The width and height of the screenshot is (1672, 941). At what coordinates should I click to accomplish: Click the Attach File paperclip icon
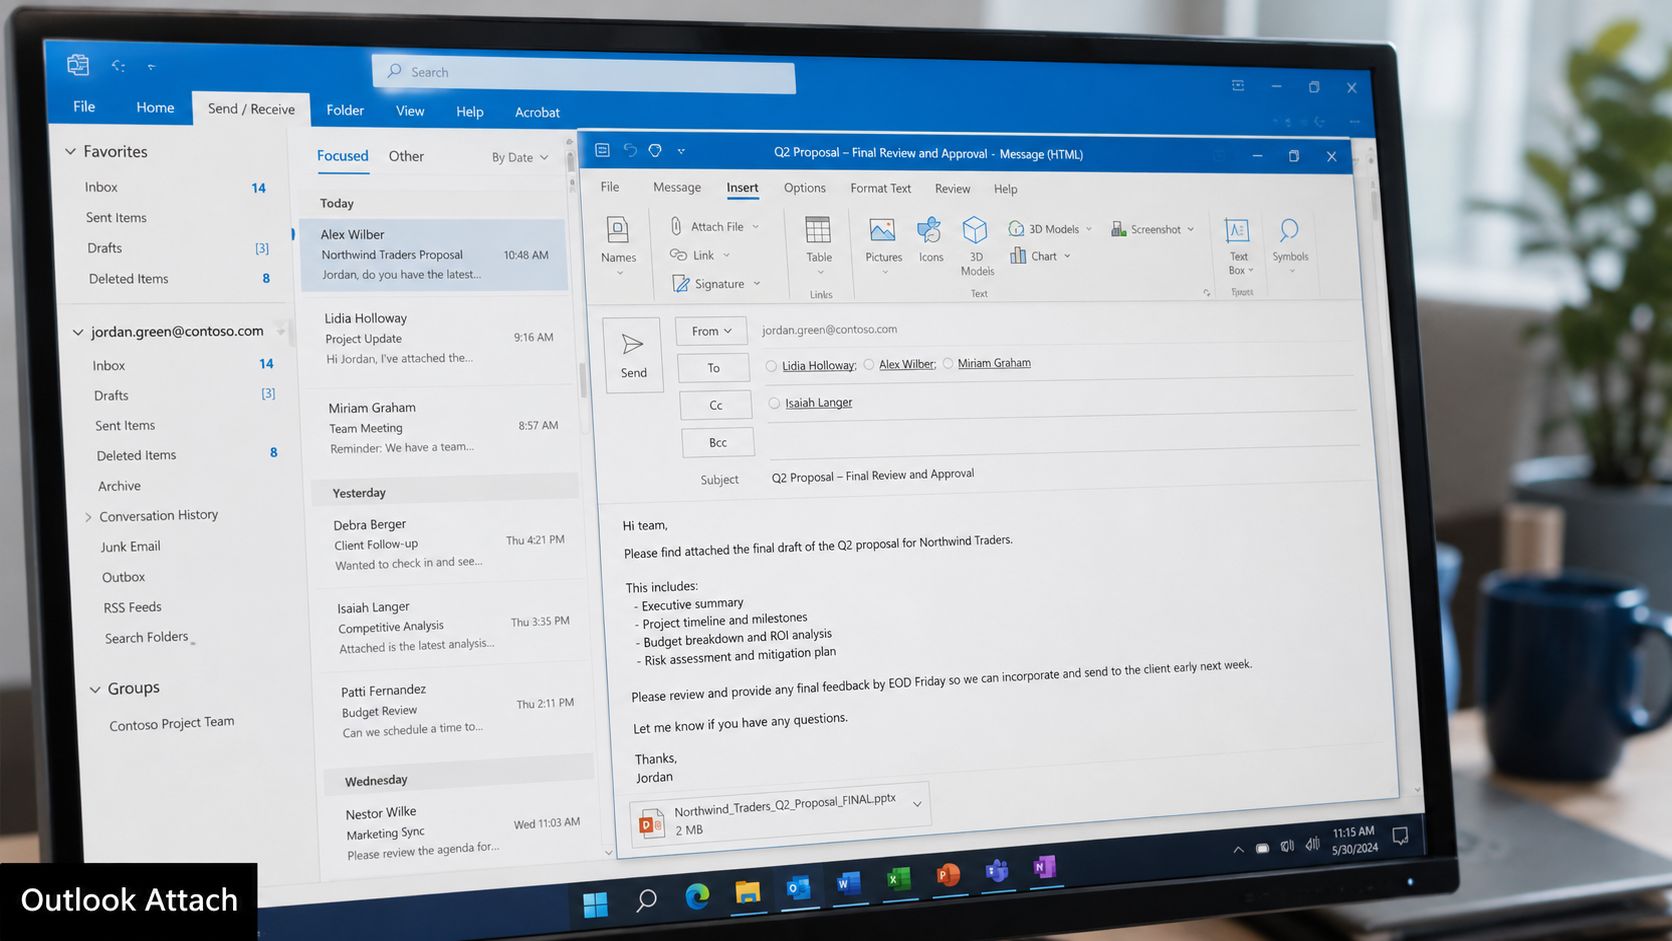pyautogui.click(x=677, y=226)
